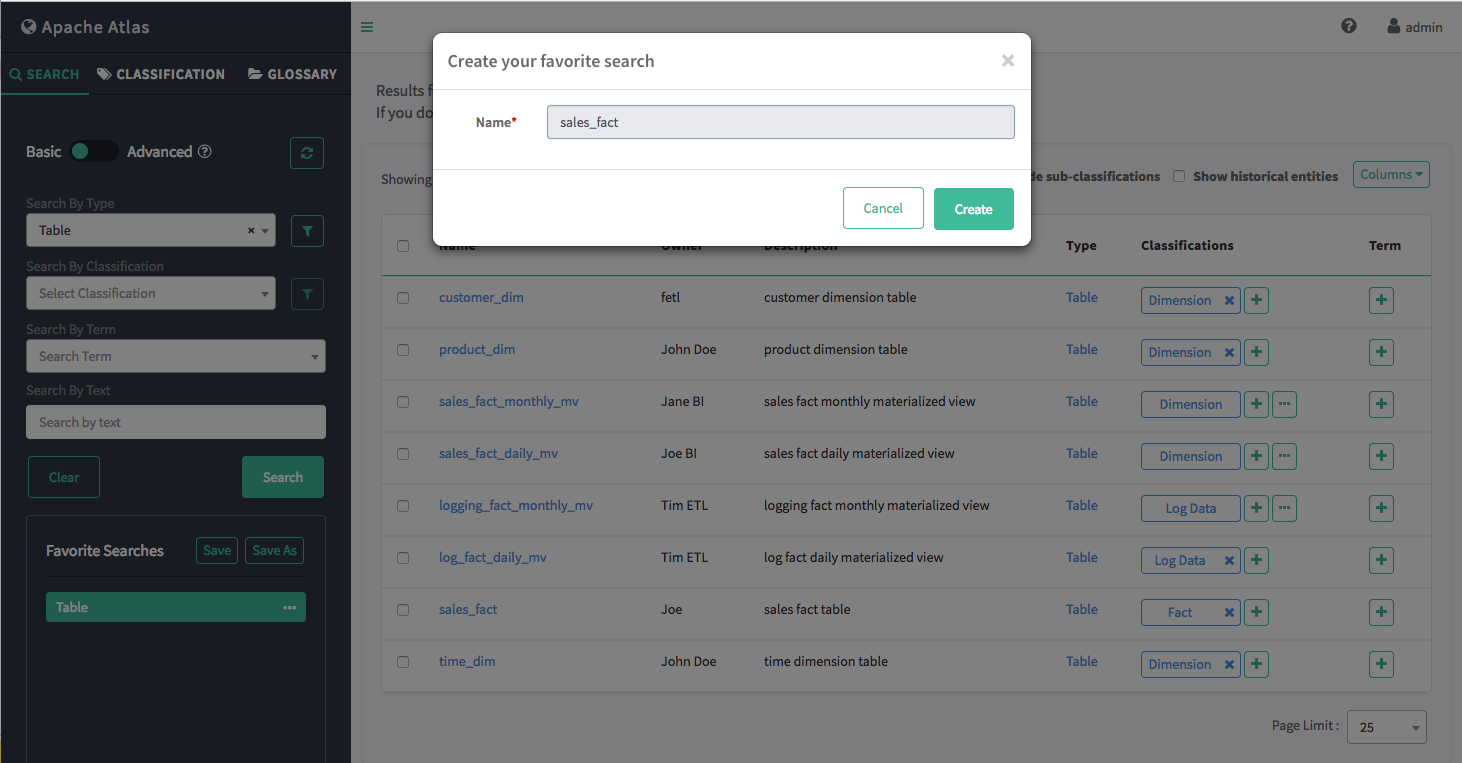Open the help question mark icon
The image size is (1462, 763).
1349,27
